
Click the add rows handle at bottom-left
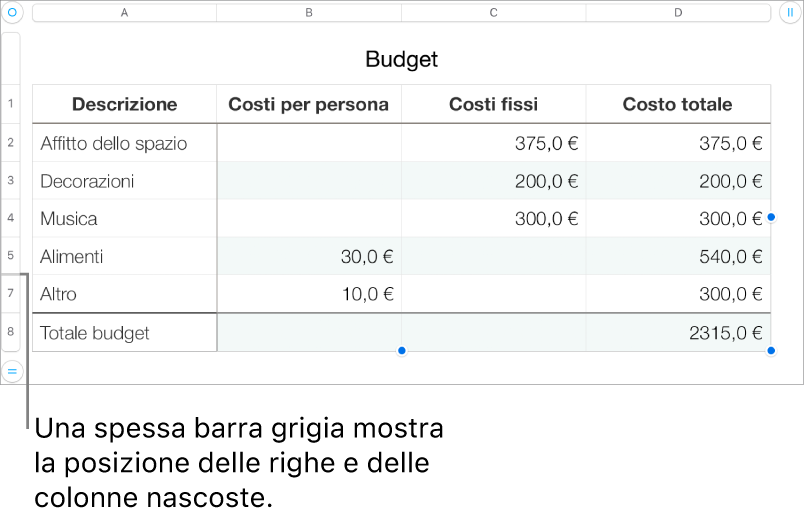point(12,370)
